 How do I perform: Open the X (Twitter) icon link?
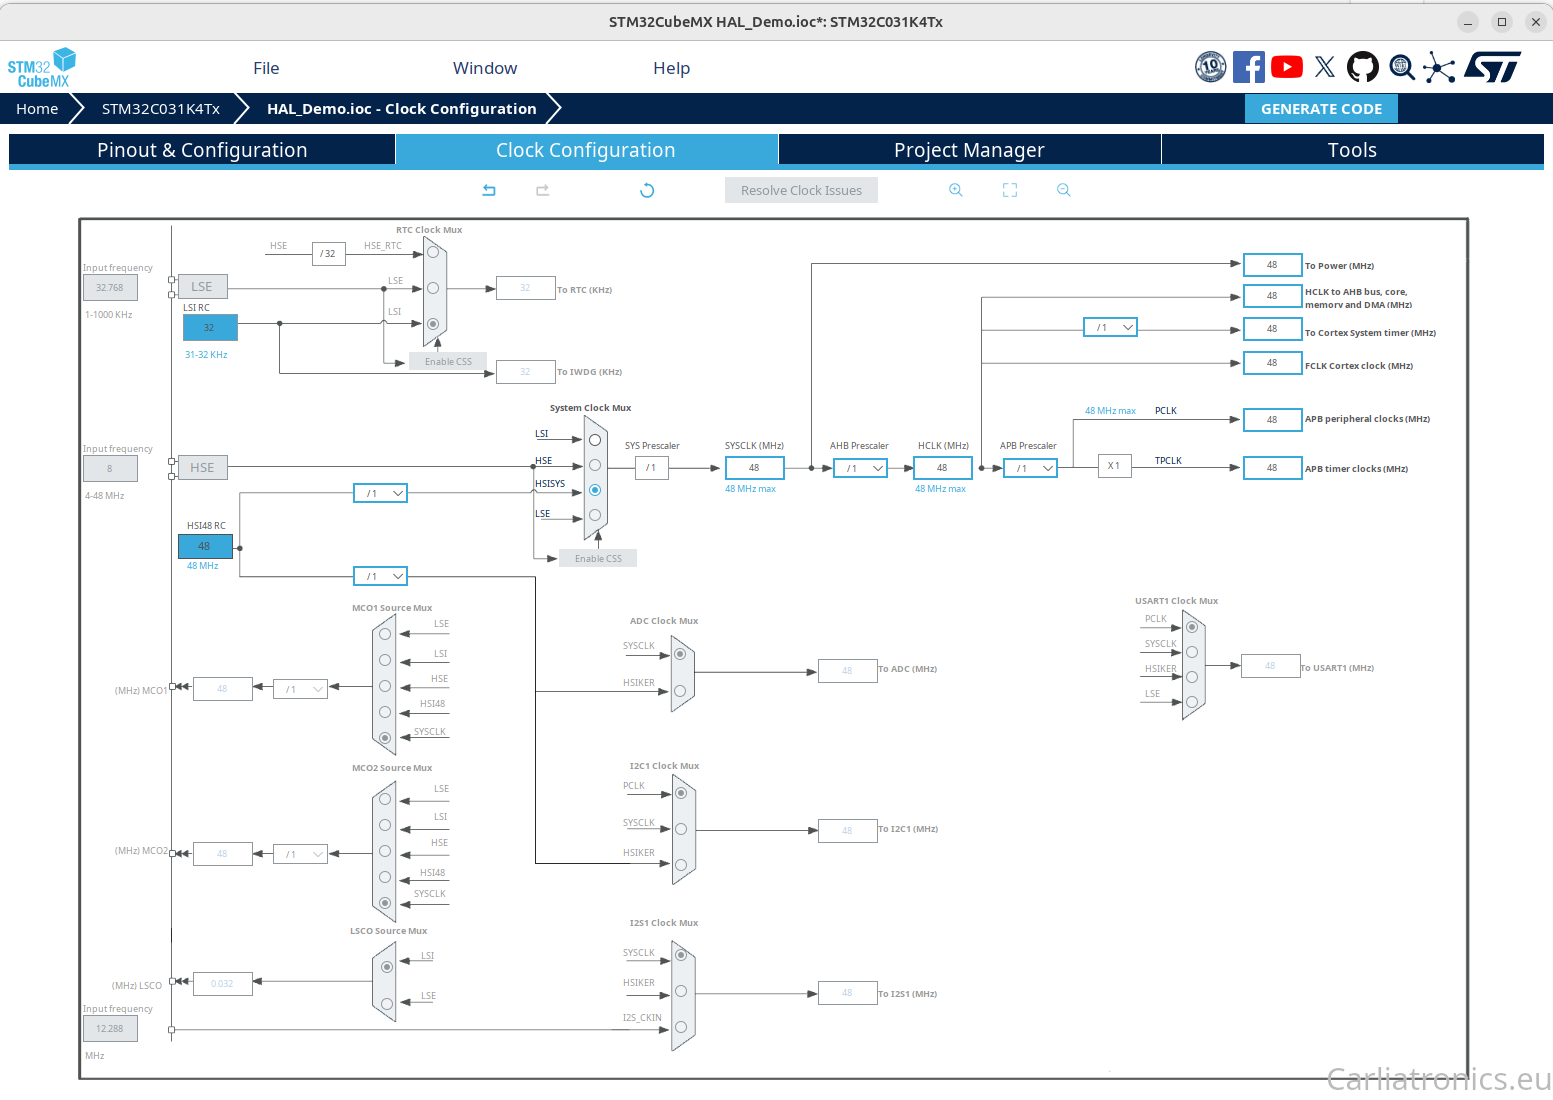coord(1325,67)
